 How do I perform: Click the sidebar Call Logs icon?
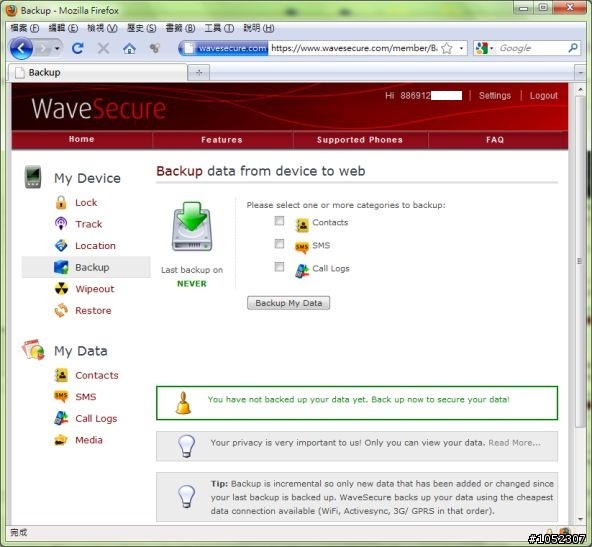coord(61,418)
